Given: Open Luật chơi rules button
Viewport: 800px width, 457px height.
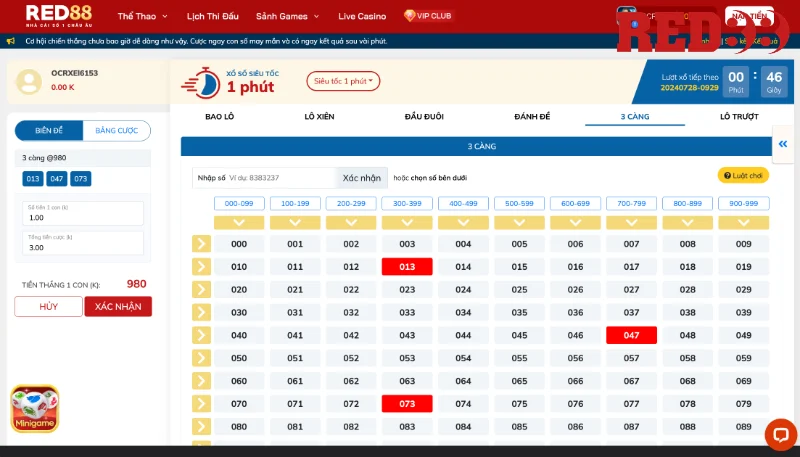Looking at the screenshot, I should [743, 175].
